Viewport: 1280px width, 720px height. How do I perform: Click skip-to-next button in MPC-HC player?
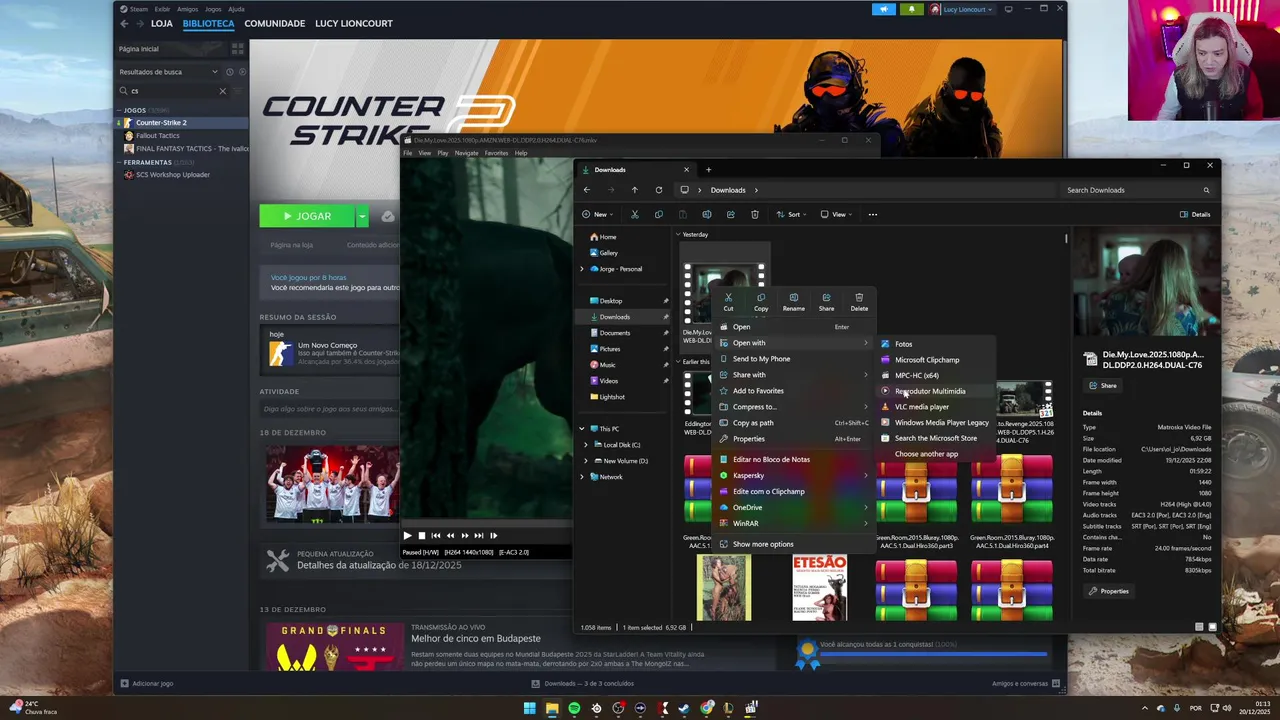(x=479, y=536)
